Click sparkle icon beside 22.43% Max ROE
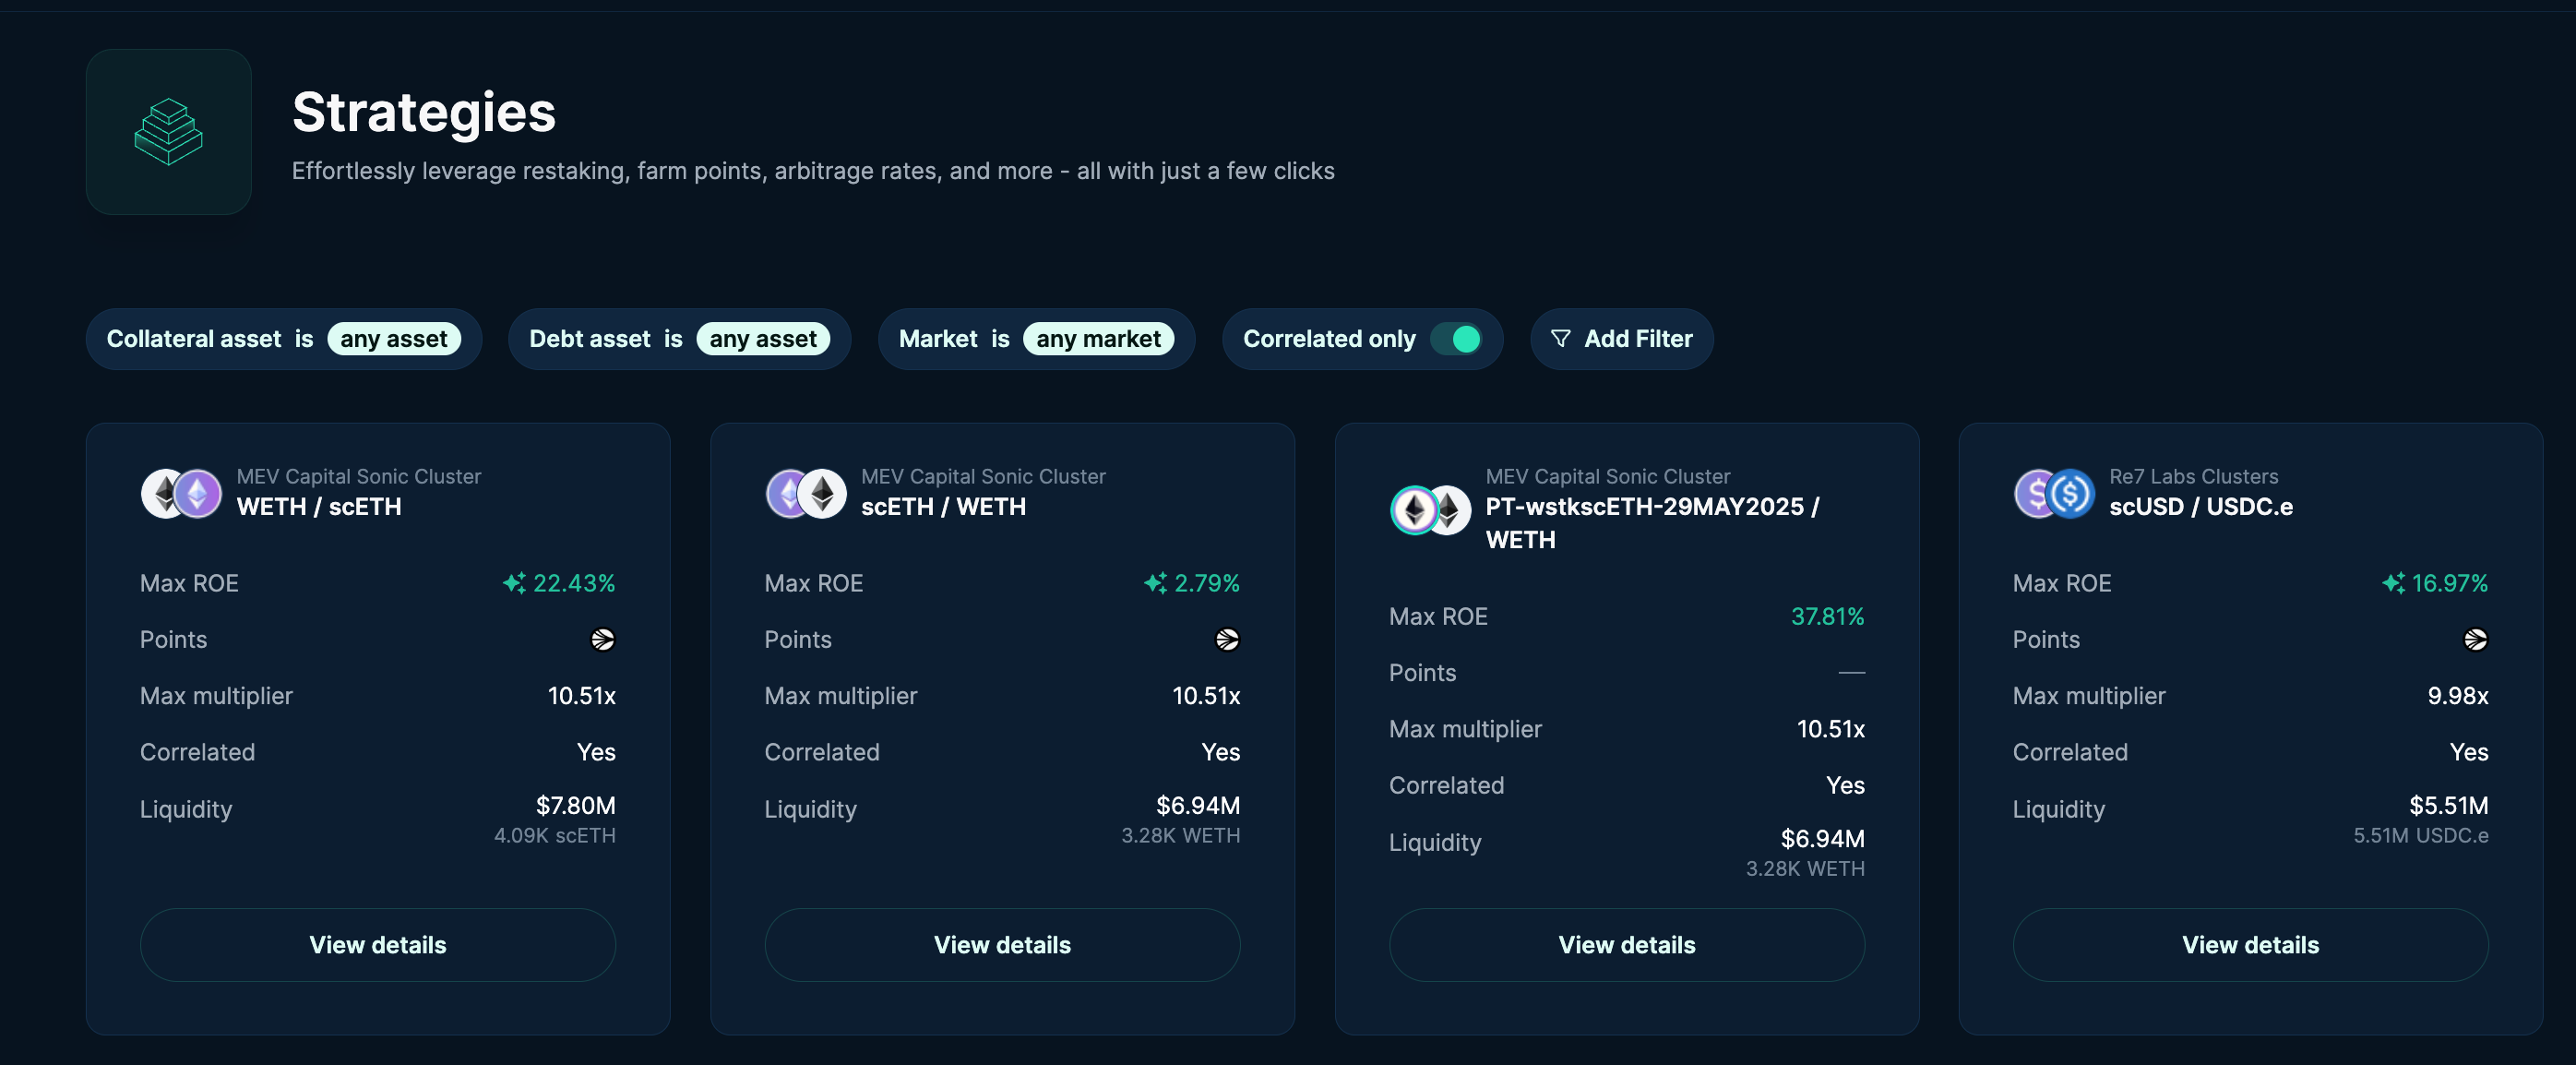Image resolution: width=2576 pixels, height=1065 pixels. (x=514, y=583)
